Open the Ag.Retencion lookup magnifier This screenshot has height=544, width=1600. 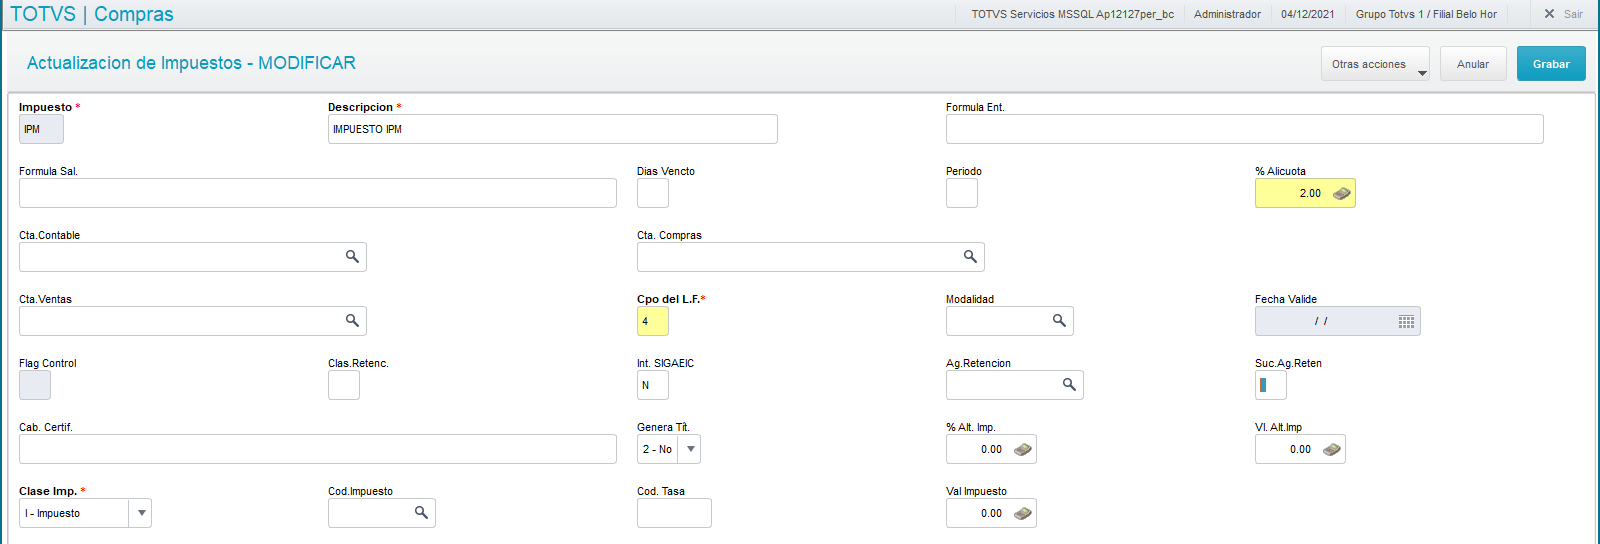tap(1069, 385)
